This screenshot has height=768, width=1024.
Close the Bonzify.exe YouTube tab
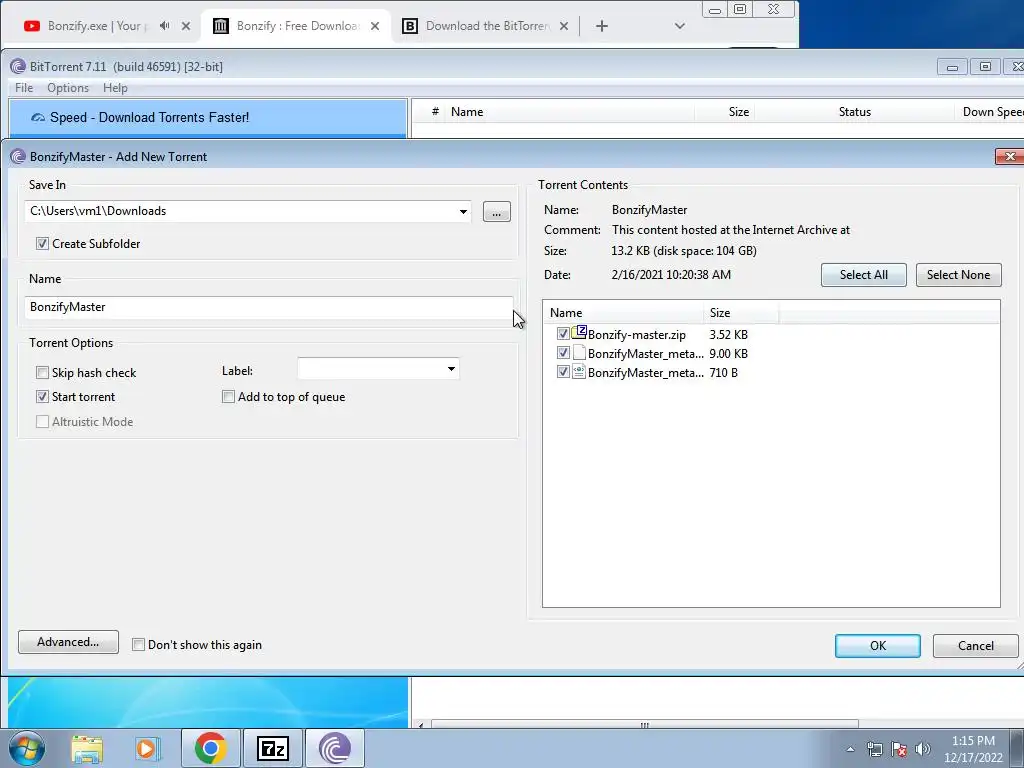tap(186, 26)
